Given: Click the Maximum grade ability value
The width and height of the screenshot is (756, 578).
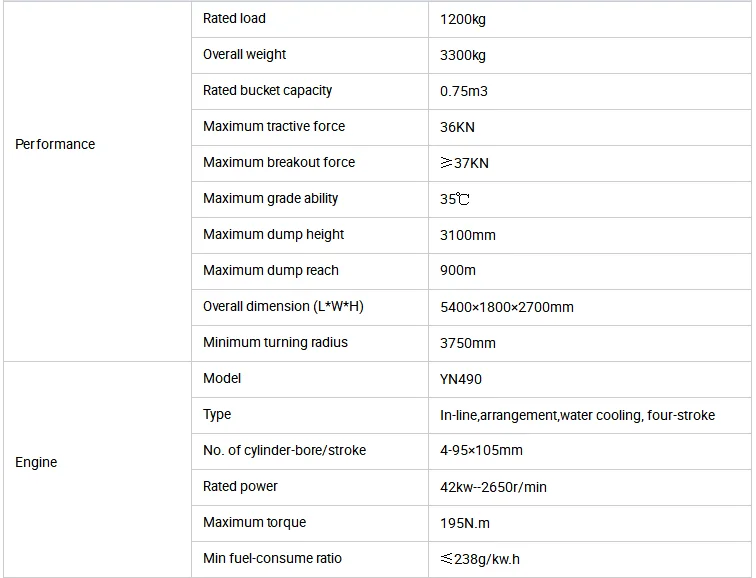Looking at the screenshot, I should click(x=455, y=199).
